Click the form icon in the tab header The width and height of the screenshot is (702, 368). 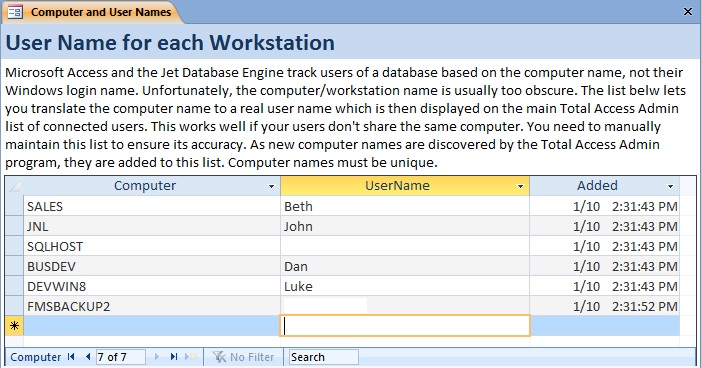pyautogui.click(x=15, y=12)
